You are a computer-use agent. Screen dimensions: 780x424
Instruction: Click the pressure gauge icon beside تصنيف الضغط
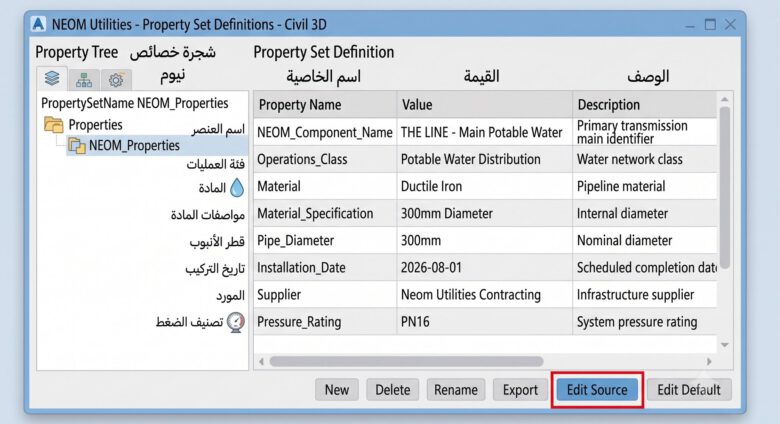236,322
